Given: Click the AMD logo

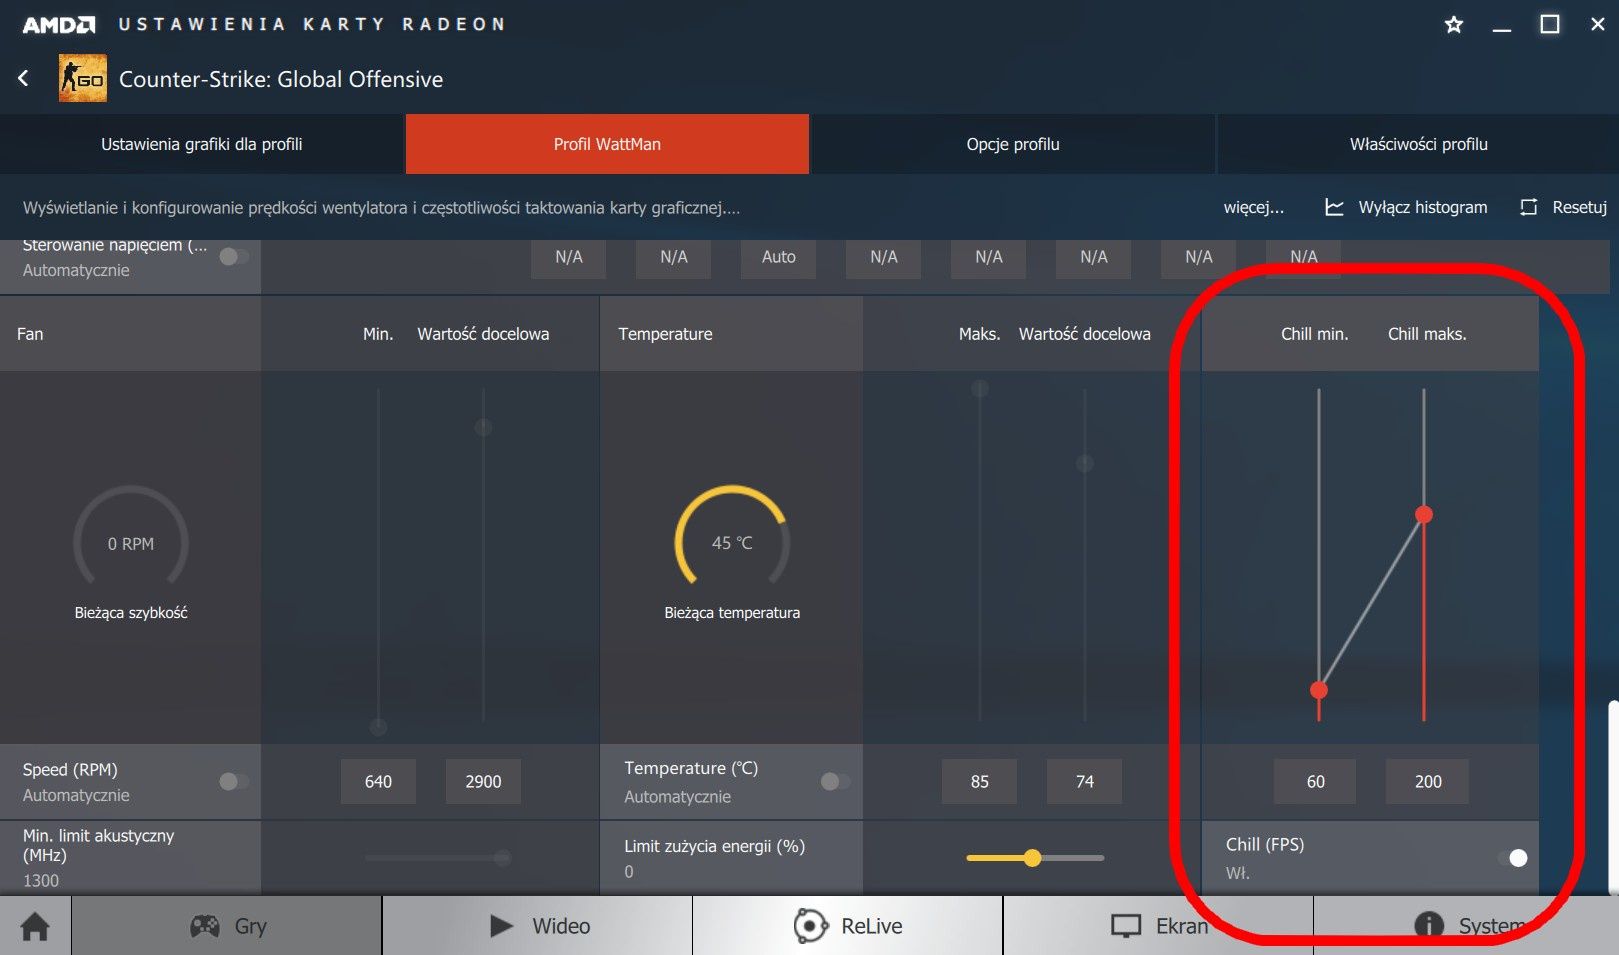Looking at the screenshot, I should point(59,24).
